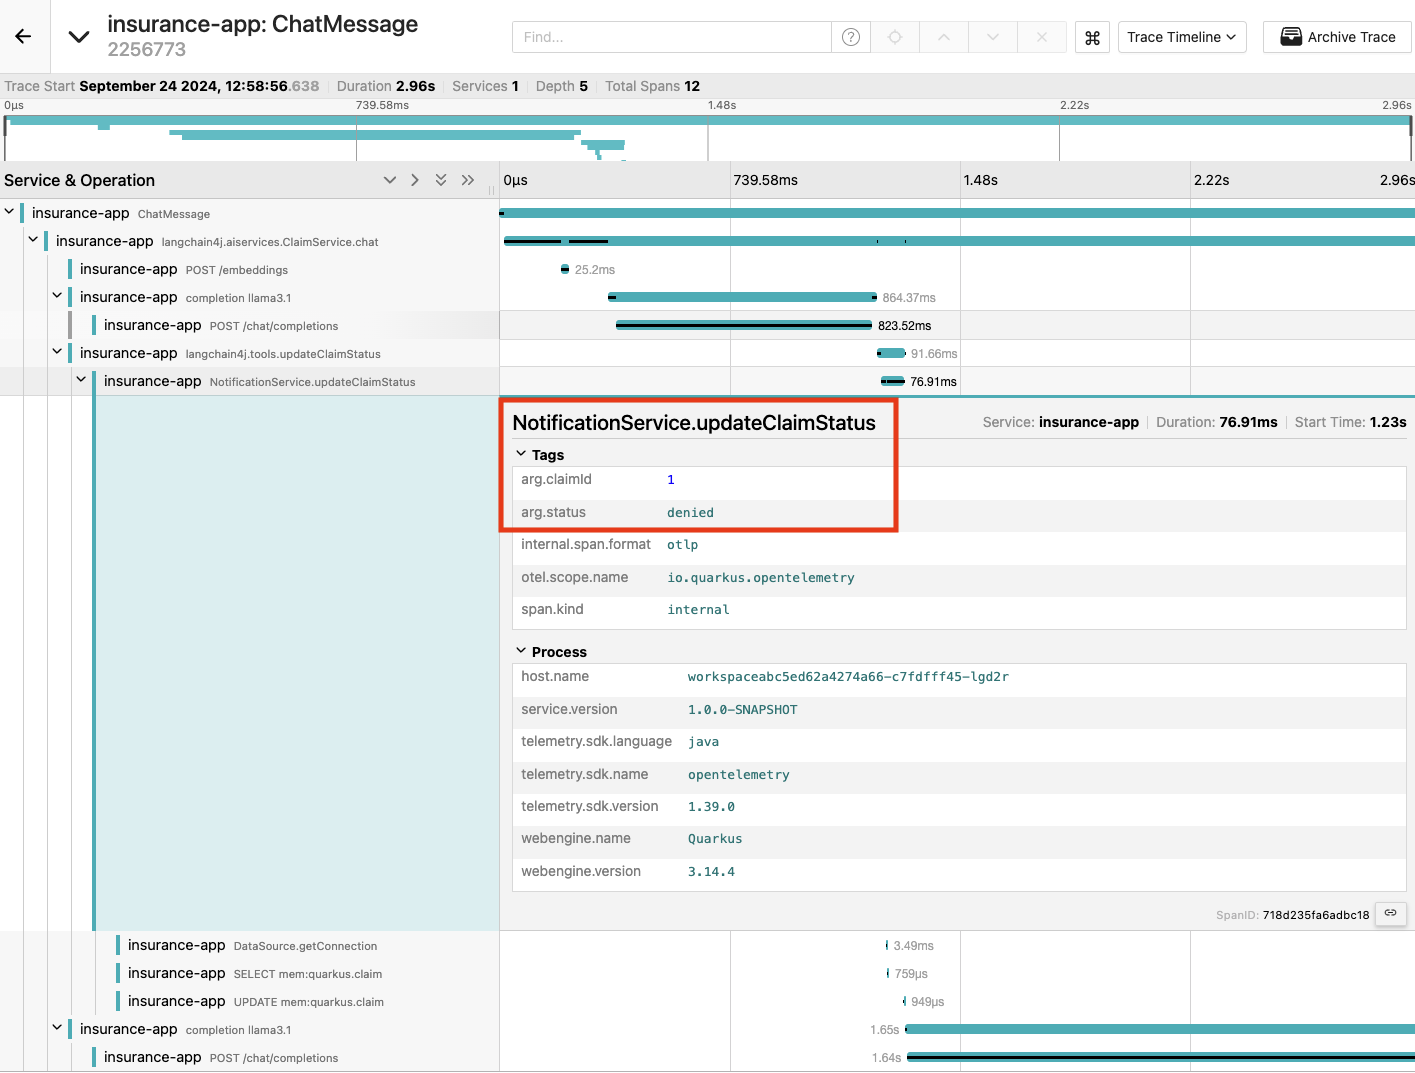The height and width of the screenshot is (1073, 1415).
Task: Collapse the Process section
Action: coord(521,651)
